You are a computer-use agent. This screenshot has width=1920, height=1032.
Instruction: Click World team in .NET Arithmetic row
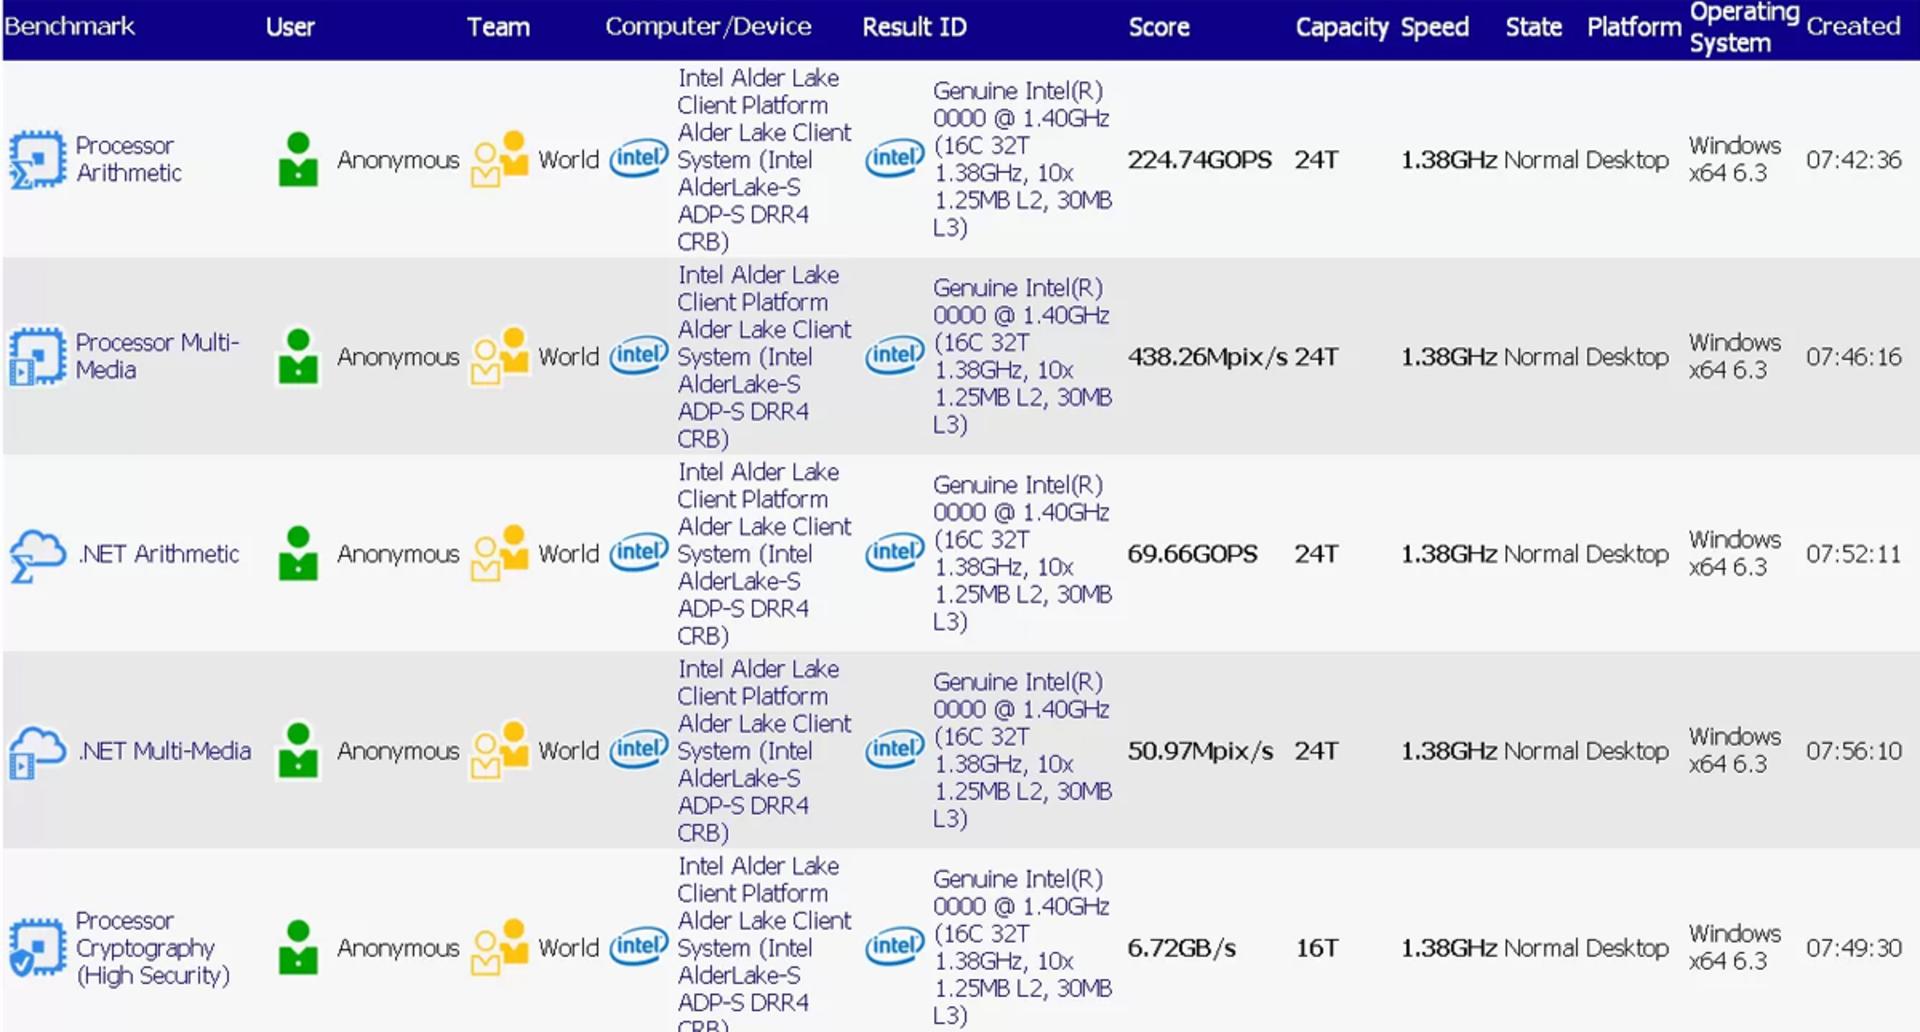click(x=568, y=554)
